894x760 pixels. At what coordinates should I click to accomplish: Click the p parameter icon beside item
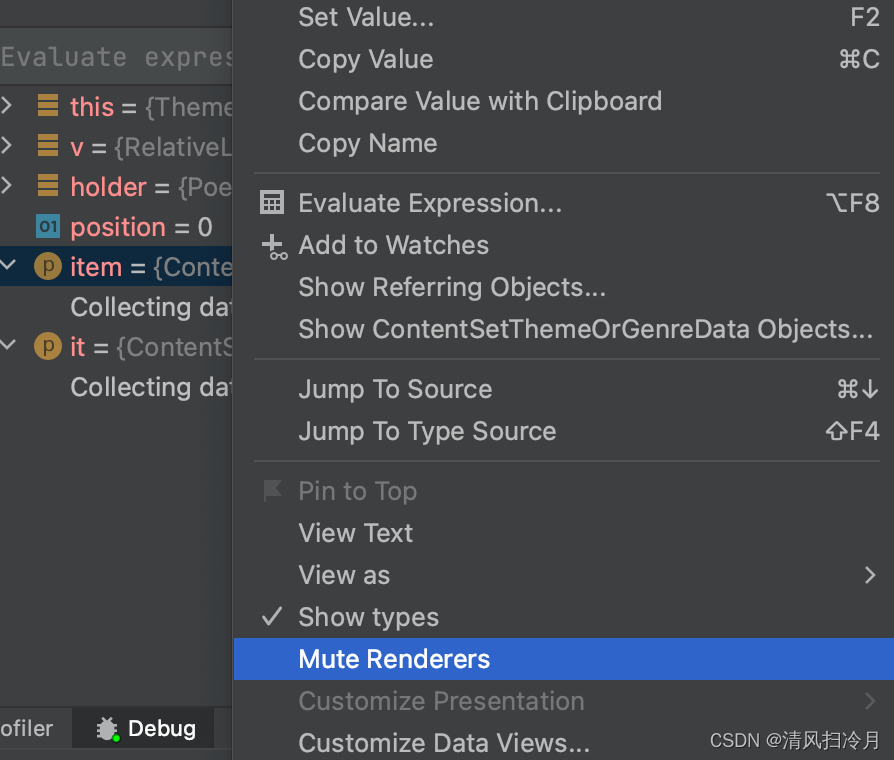[47, 266]
